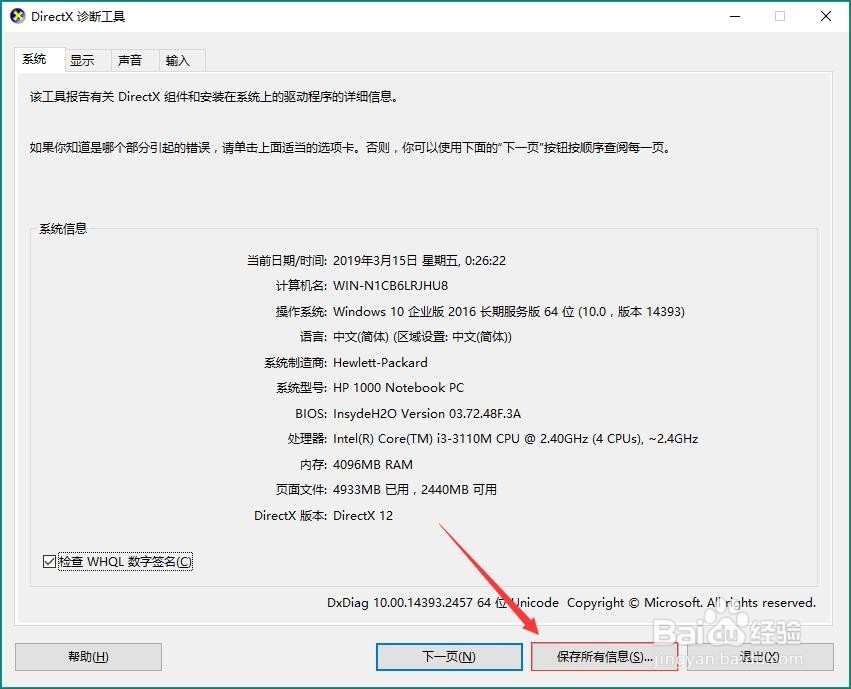Maximize the diagnostic tool window

(x=779, y=16)
